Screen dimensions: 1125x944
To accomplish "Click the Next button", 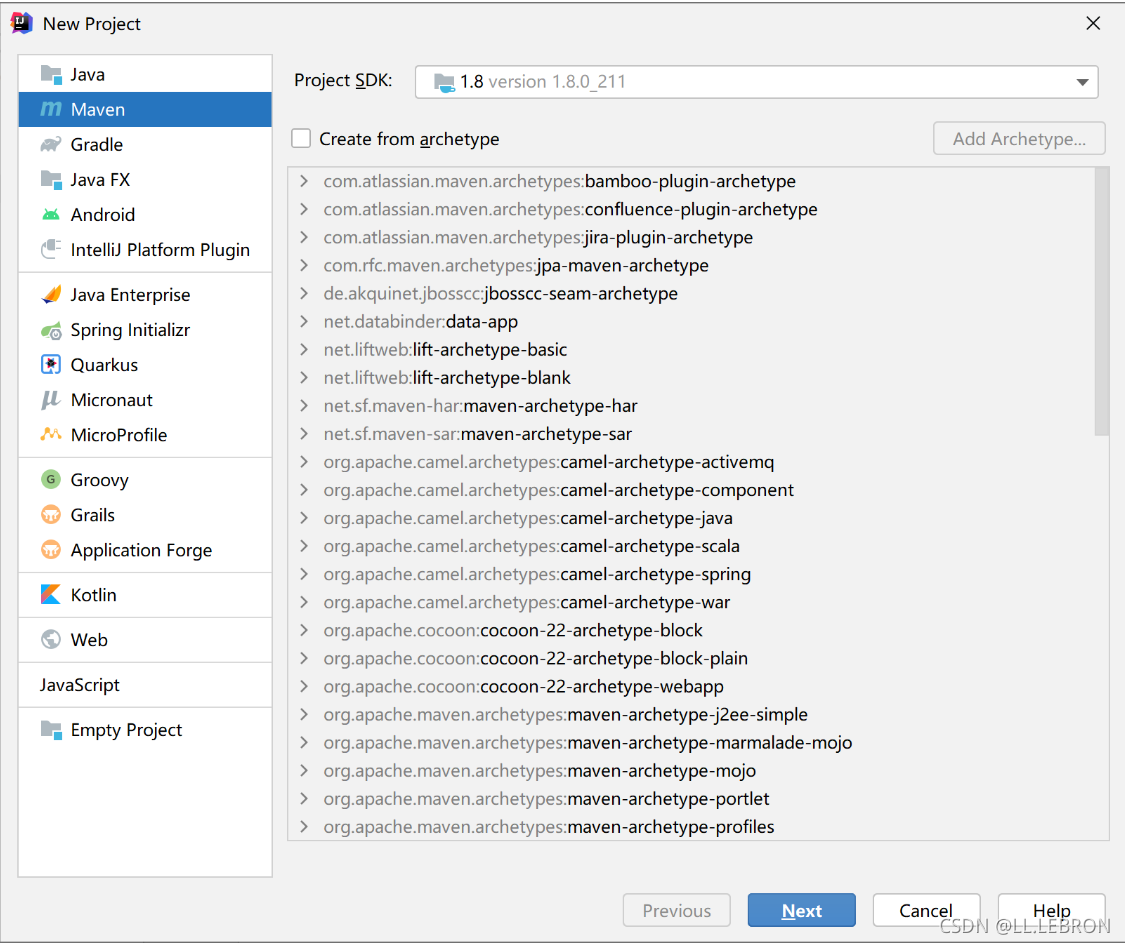I will tap(801, 910).
